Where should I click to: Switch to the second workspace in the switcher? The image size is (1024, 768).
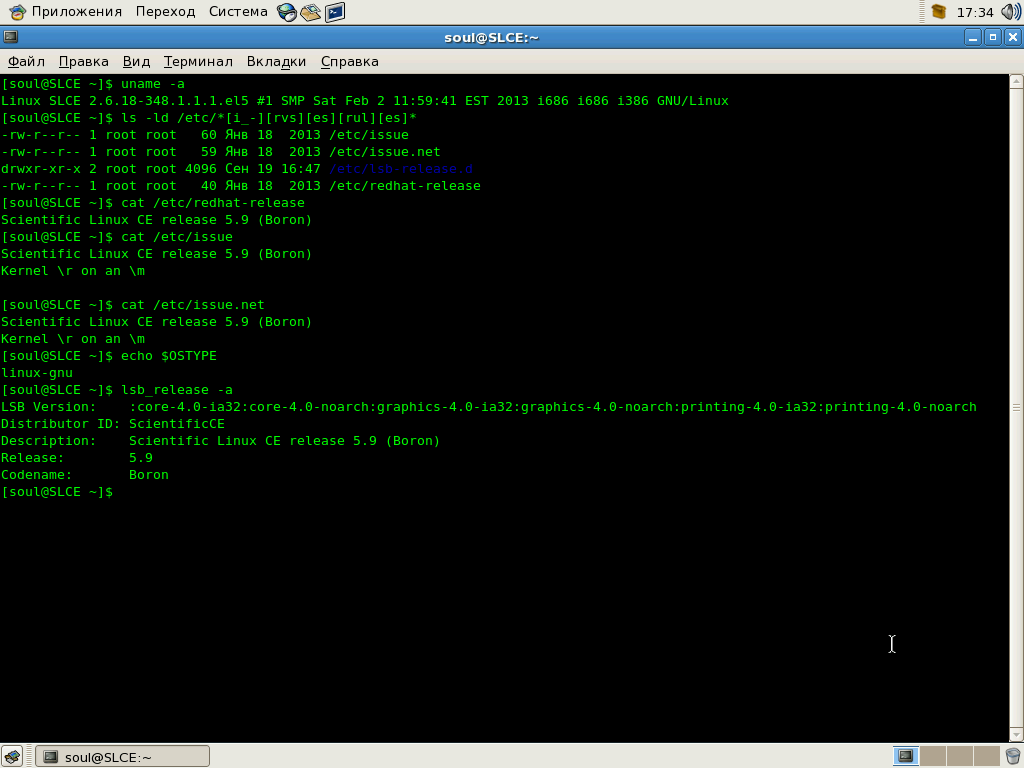[933, 756]
